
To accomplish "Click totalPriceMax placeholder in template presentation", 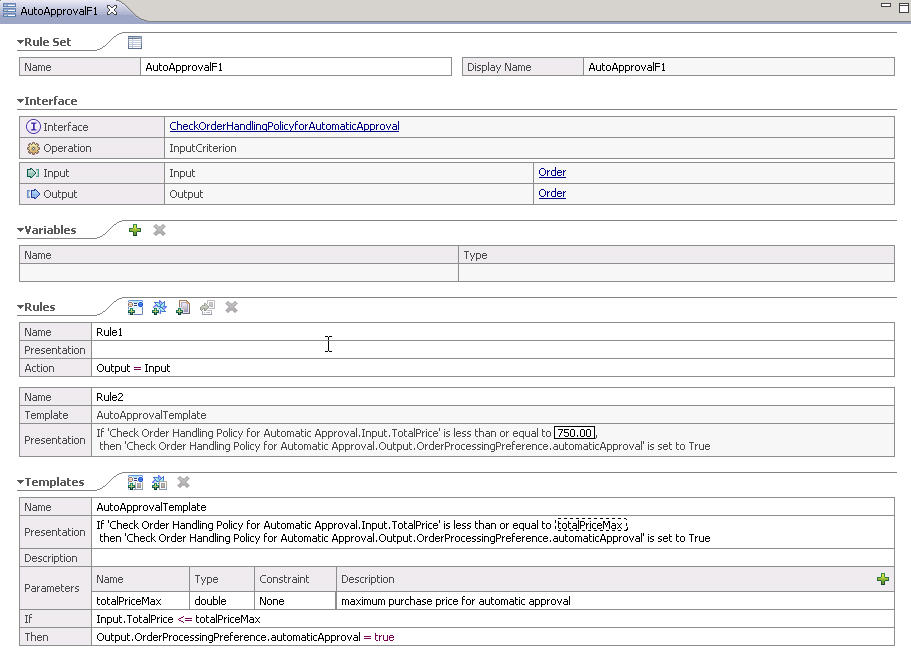I will (590, 525).
